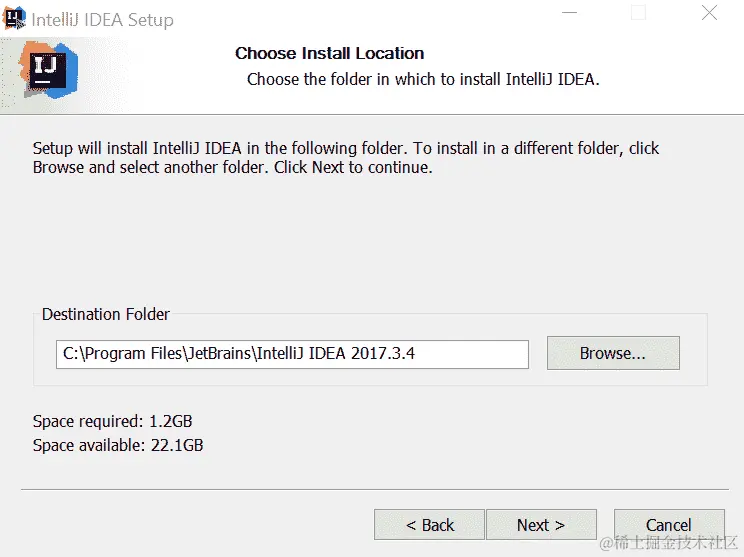Viewport: 744px width, 557px height.
Task: Click the 'Space available: 22.1GB' text
Action: click(118, 446)
